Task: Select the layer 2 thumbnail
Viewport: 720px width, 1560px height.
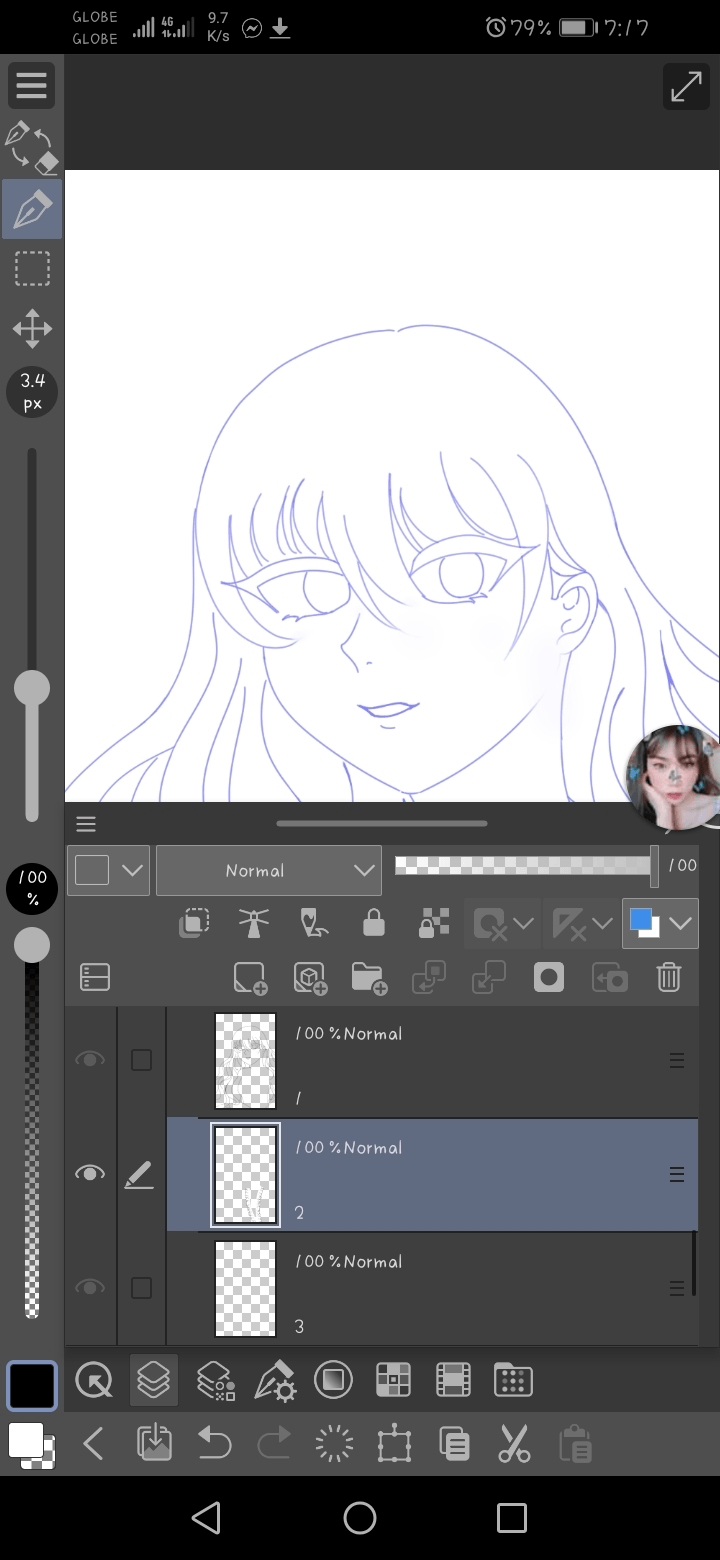Action: click(x=246, y=1175)
